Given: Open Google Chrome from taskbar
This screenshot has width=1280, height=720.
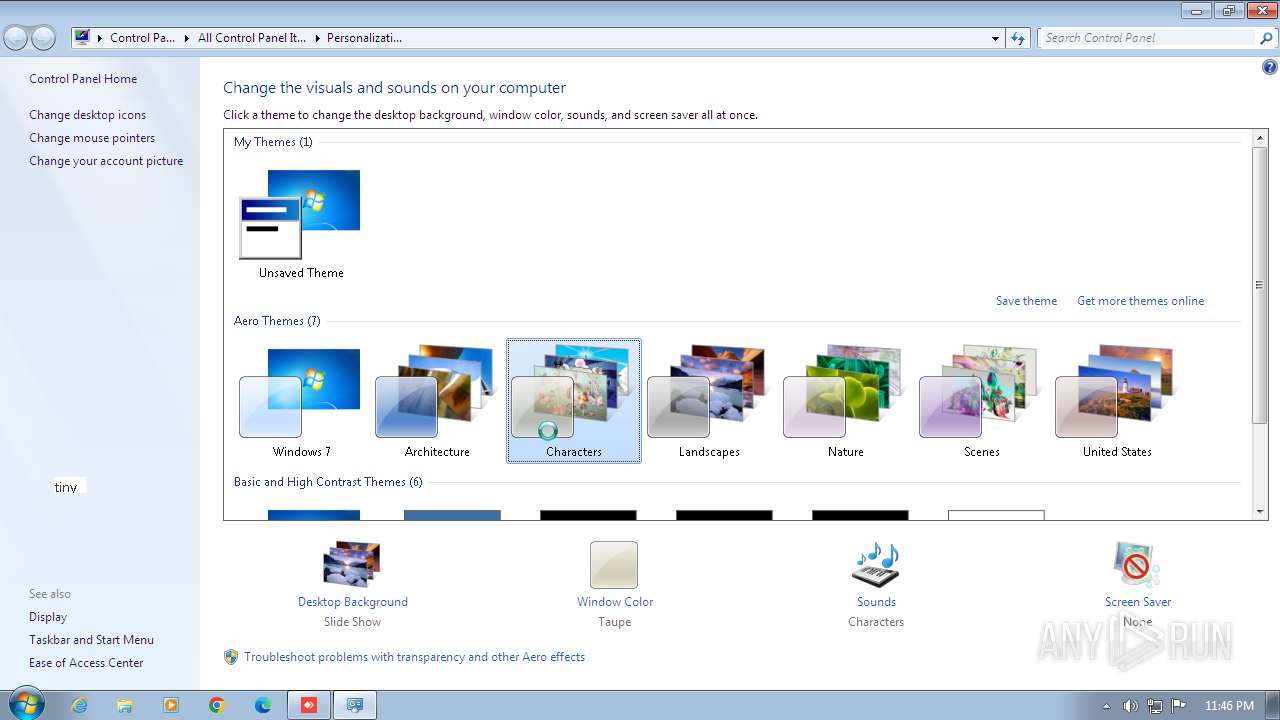Looking at the screenshot, I should (217, 705).
